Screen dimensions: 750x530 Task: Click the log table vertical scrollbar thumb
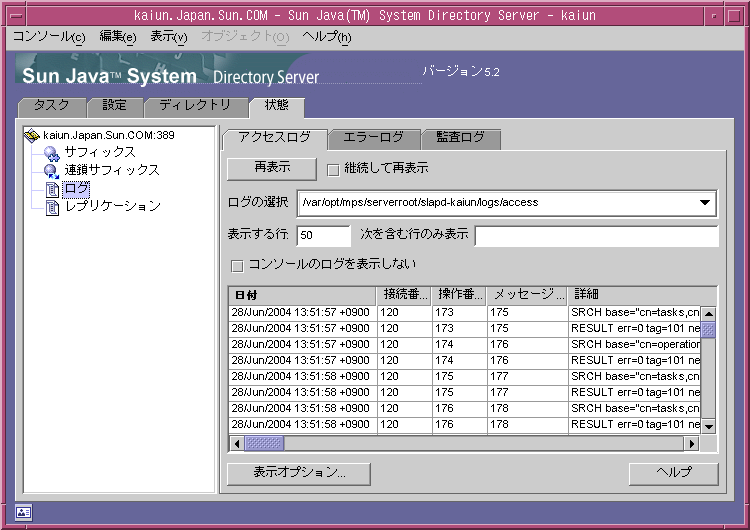(708, 330)
